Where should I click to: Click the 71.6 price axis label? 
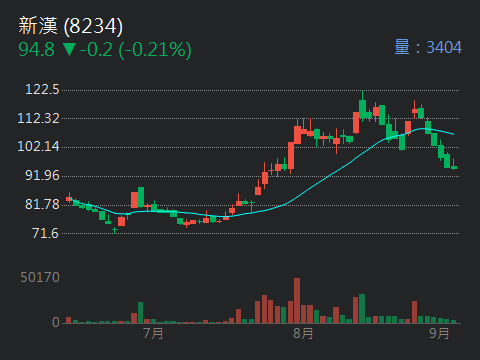[45, 233]
